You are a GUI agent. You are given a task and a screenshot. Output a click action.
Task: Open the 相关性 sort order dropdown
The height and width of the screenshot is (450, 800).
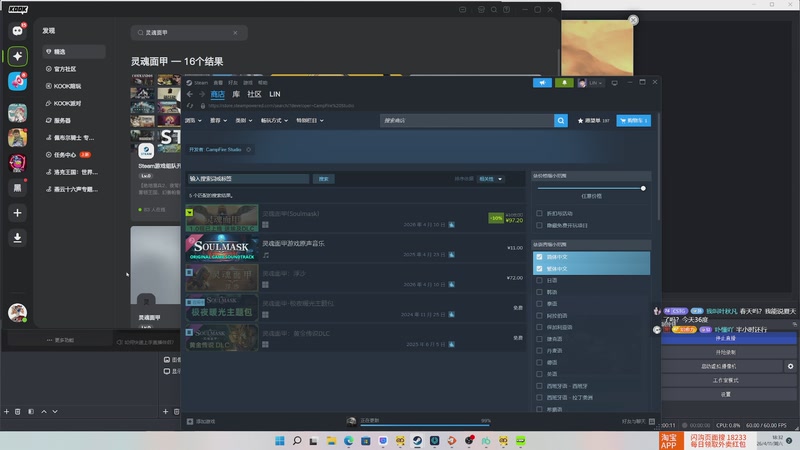click(490, 179)
